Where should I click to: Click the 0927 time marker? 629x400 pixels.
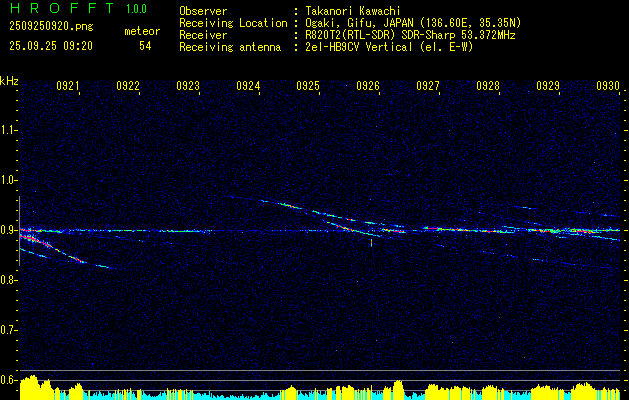point(428,85)
